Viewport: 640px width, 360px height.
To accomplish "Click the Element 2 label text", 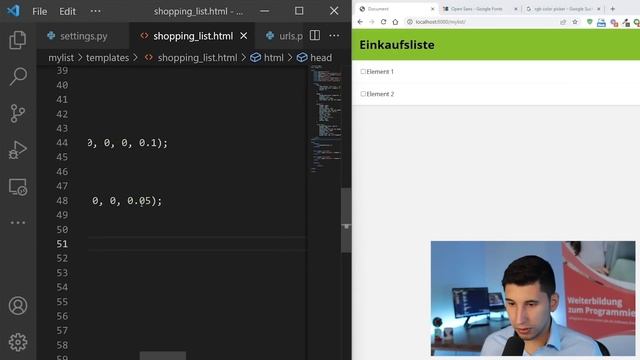I will pos(380,94).
